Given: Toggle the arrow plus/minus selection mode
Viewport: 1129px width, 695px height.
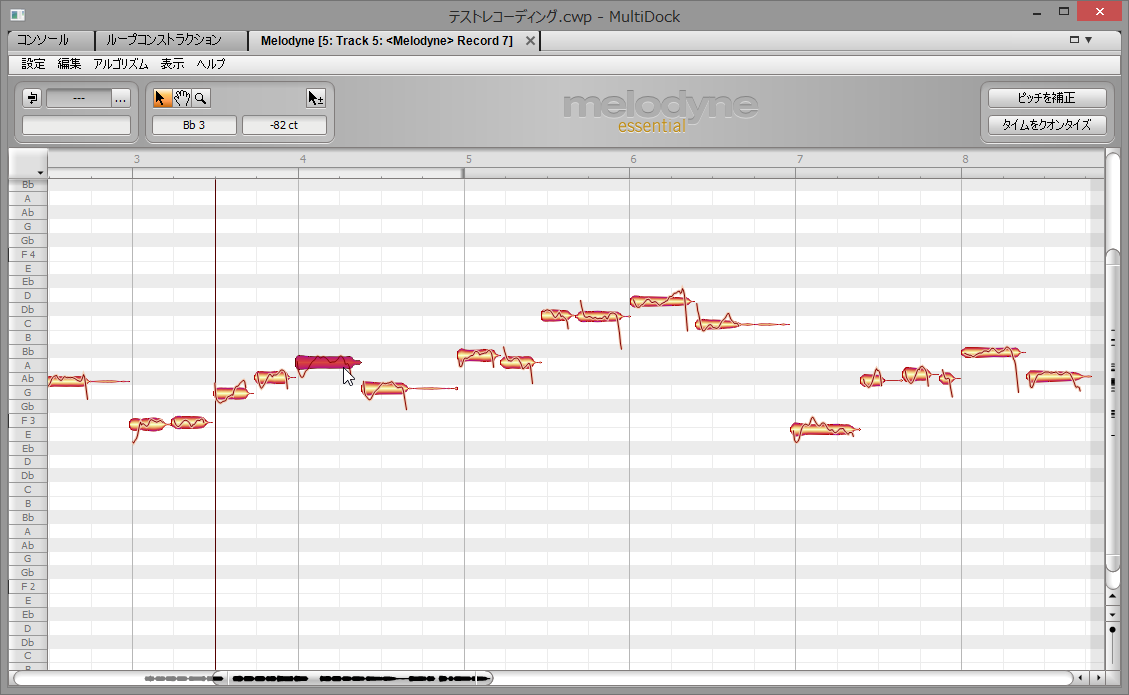Looking at the screenshot, I should point(315,98).
